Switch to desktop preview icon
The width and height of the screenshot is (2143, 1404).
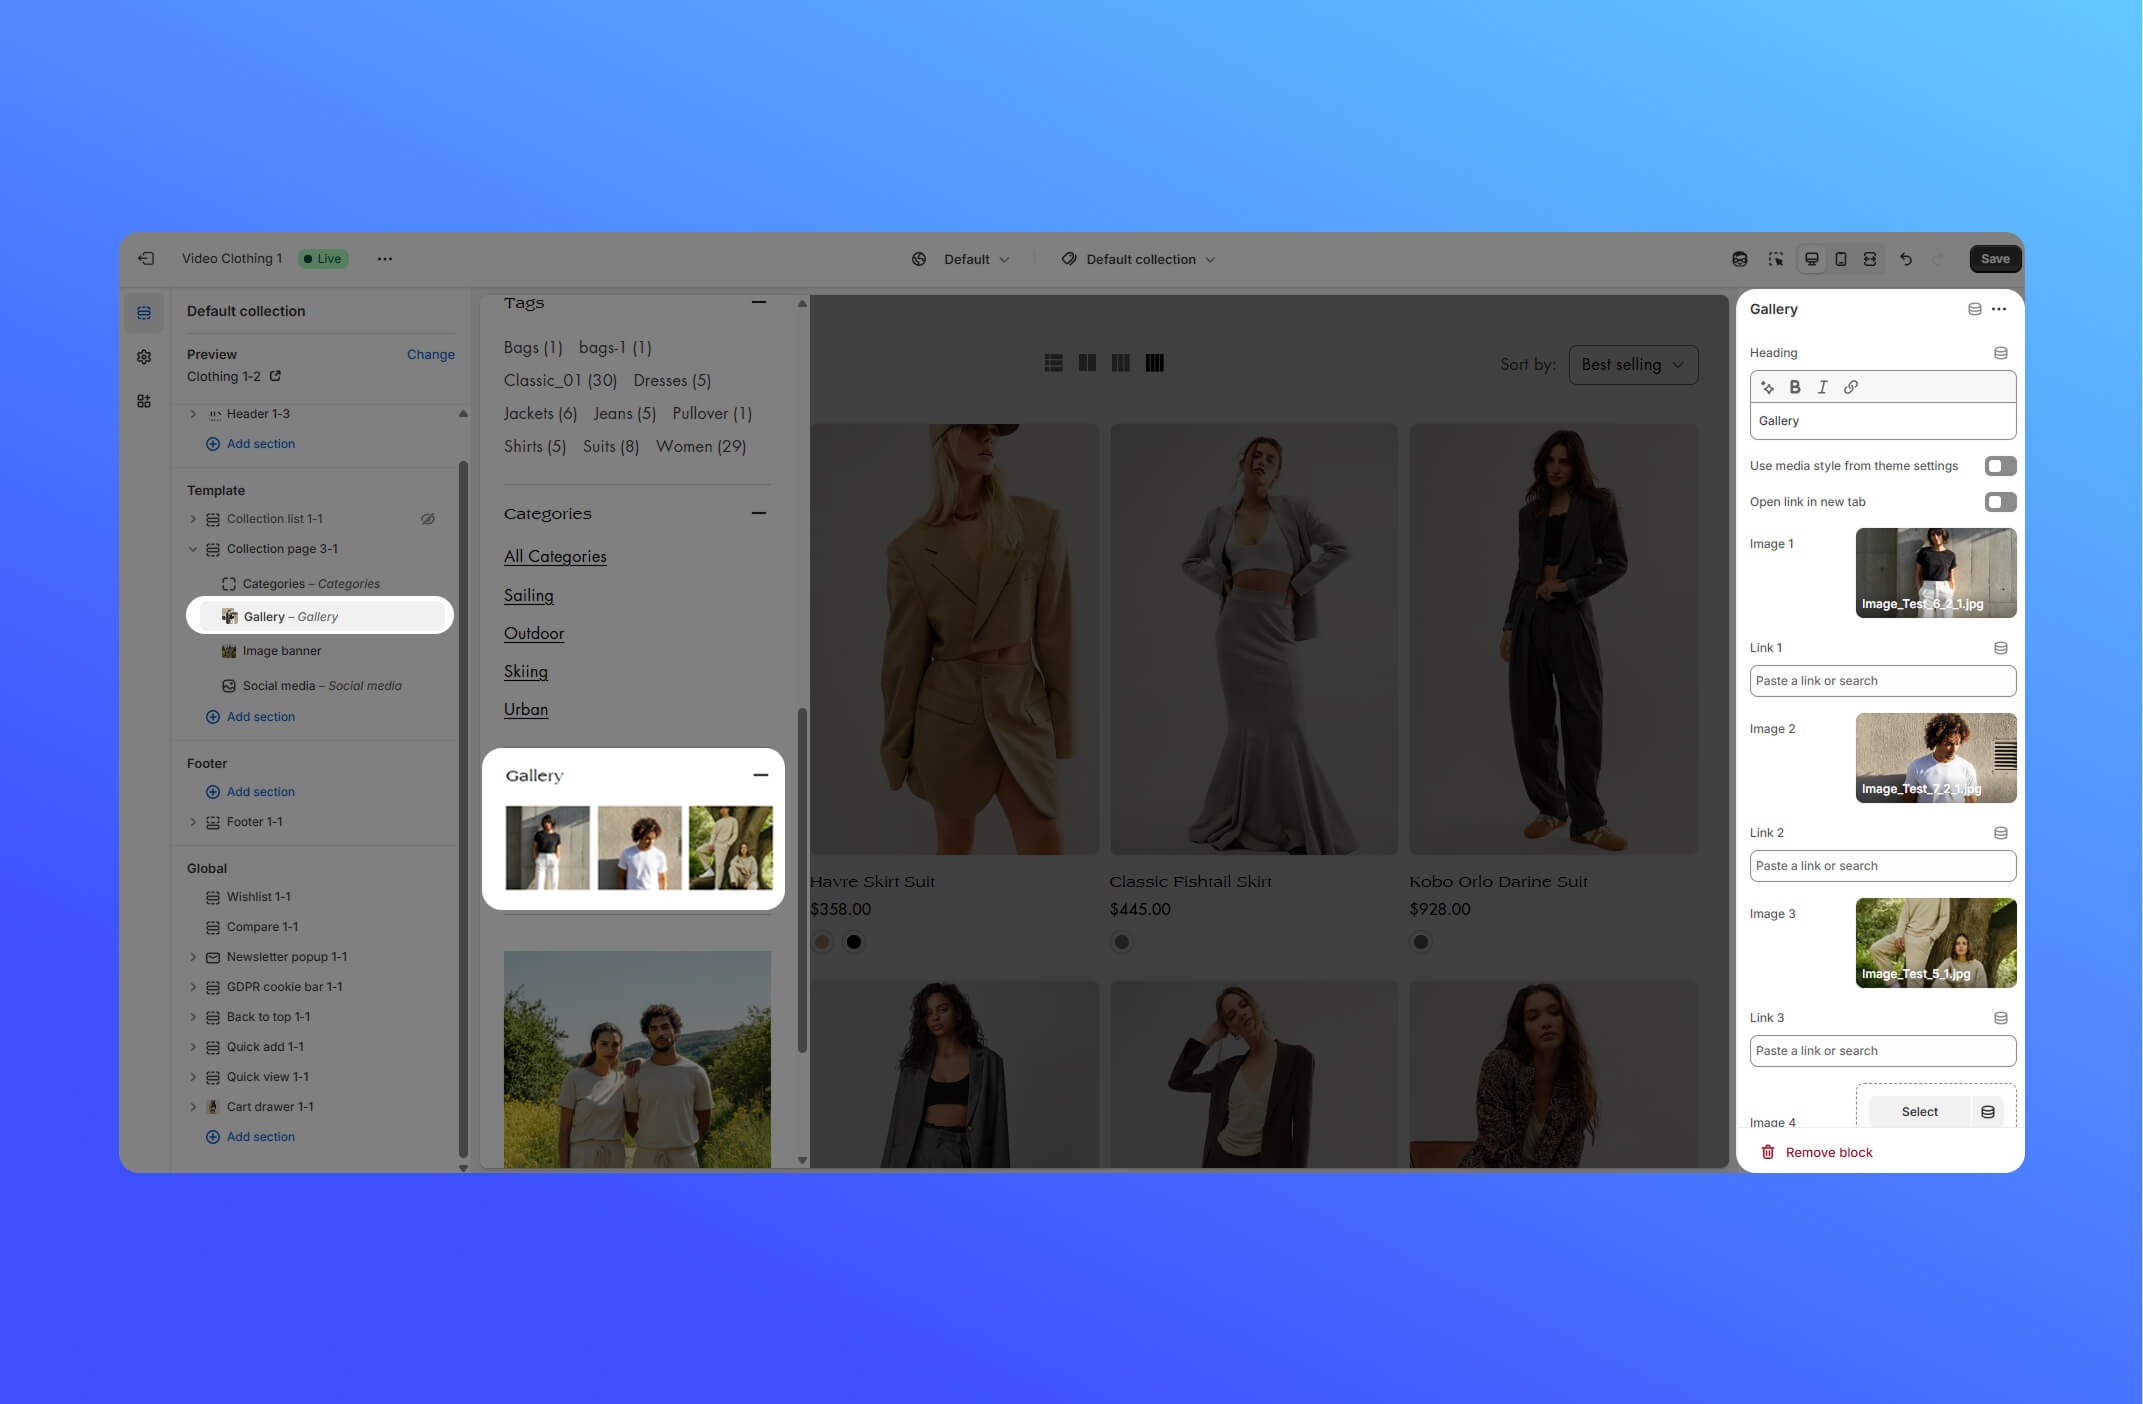(x=1811, y=259)
